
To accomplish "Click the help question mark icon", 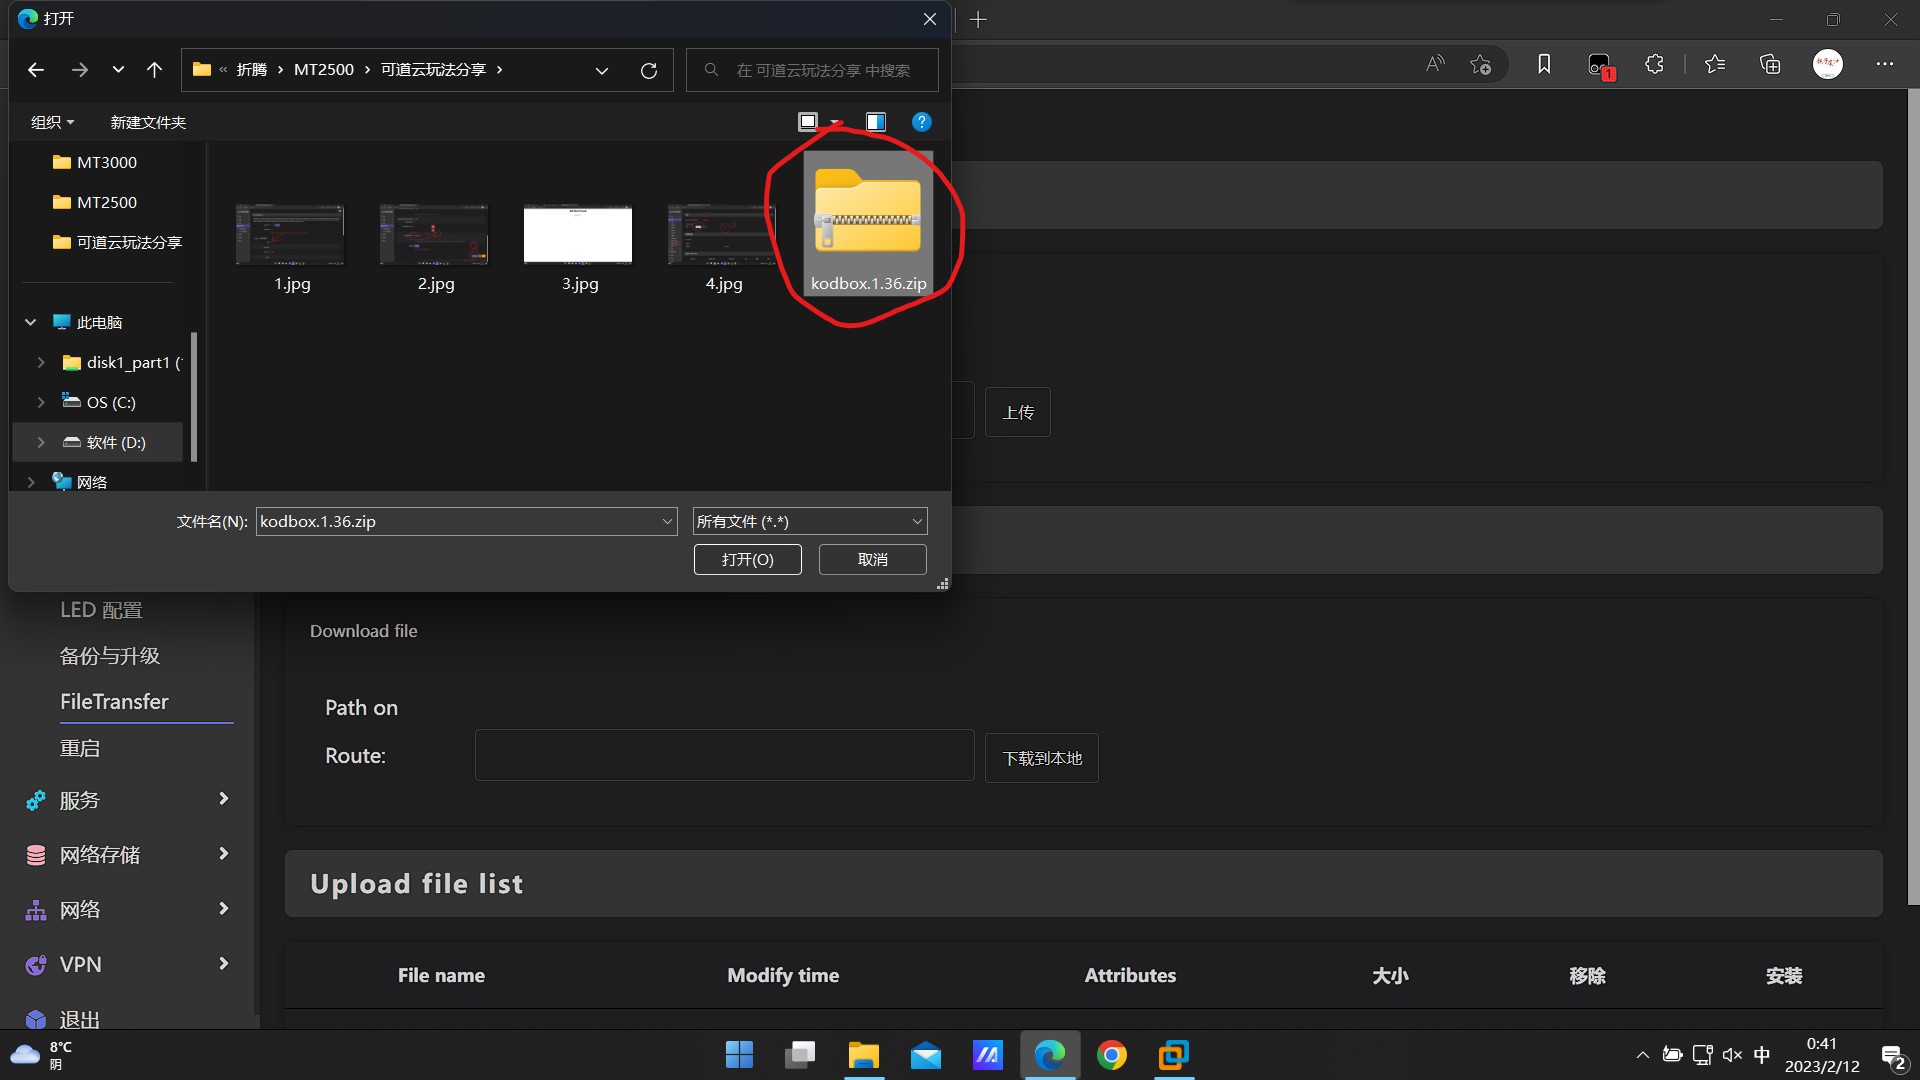I will (x=921, y=122).
